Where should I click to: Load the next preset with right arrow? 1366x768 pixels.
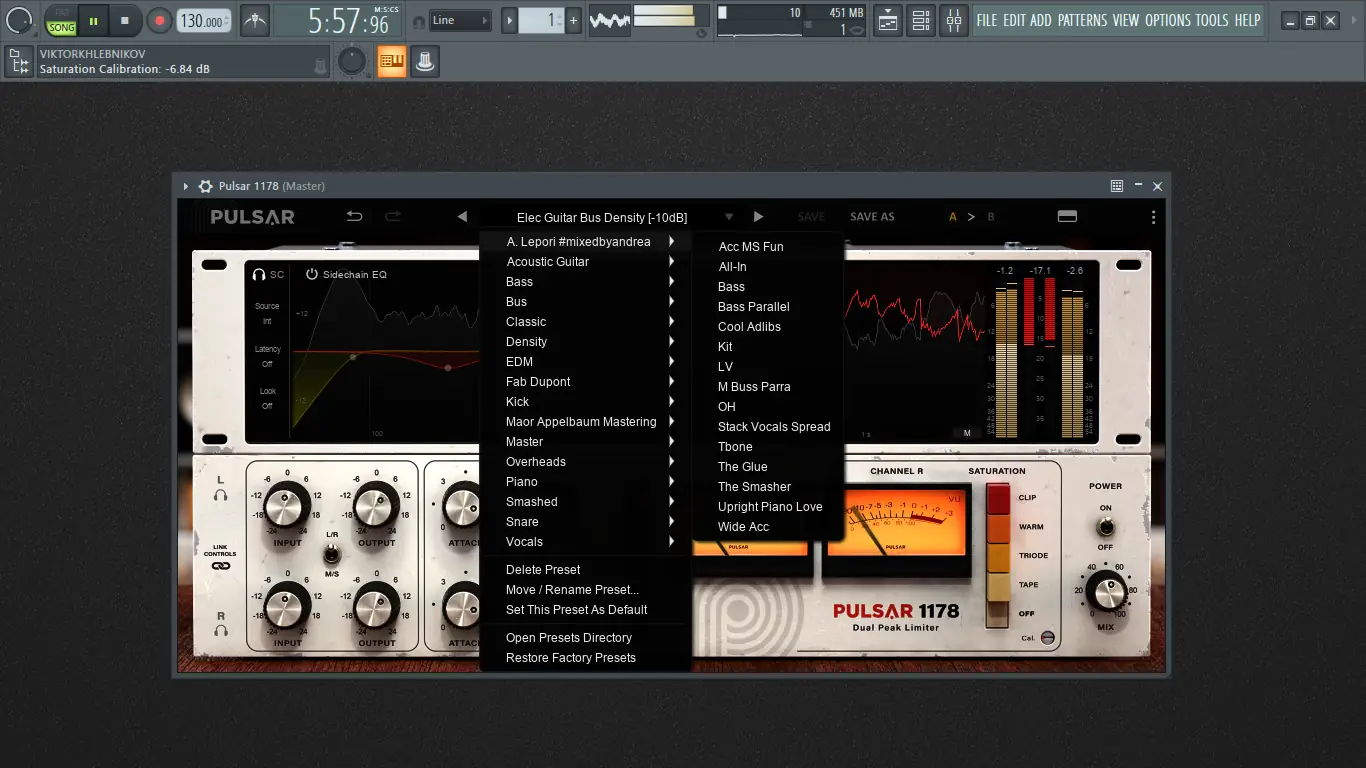[x=758, y=217]
